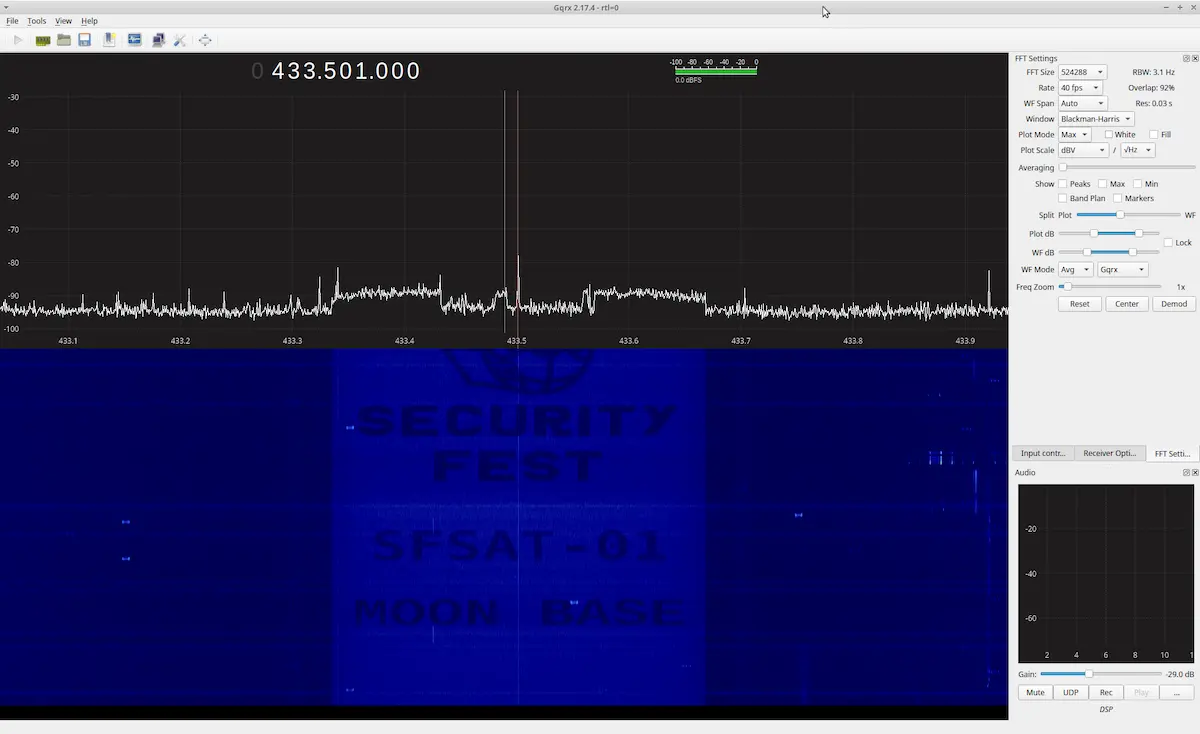The image size is (1200, 734).
Task: Click the Res: 0.03 s text
Action: [1154, 103]
